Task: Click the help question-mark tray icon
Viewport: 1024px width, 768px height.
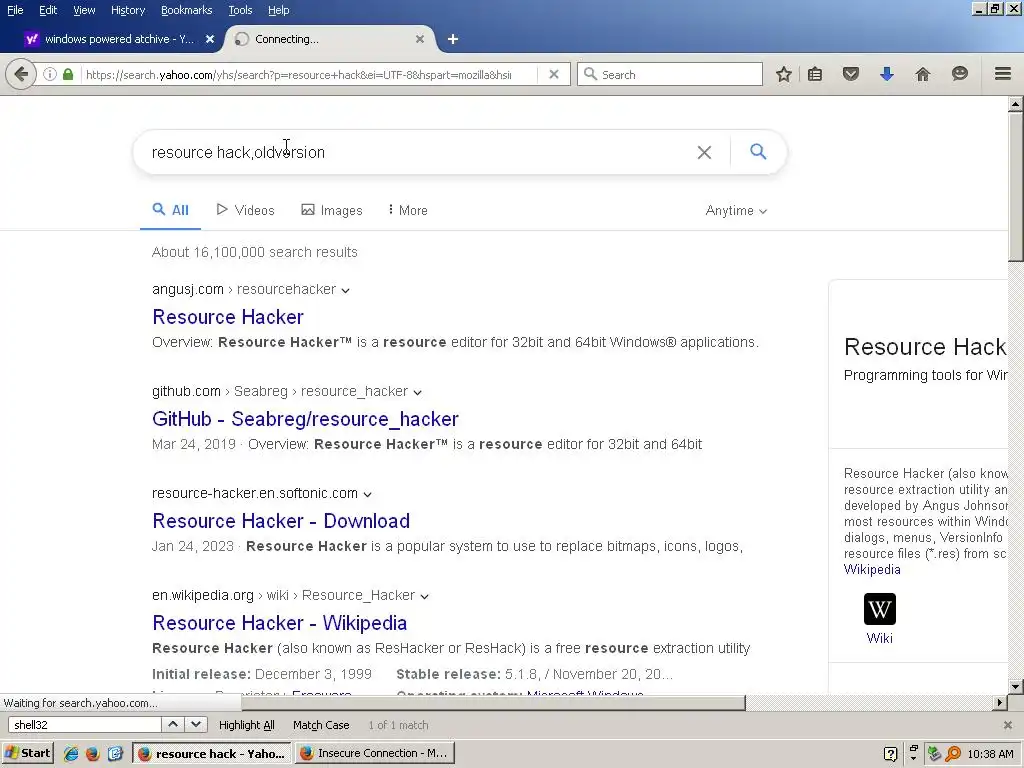Action: (890, 754)
